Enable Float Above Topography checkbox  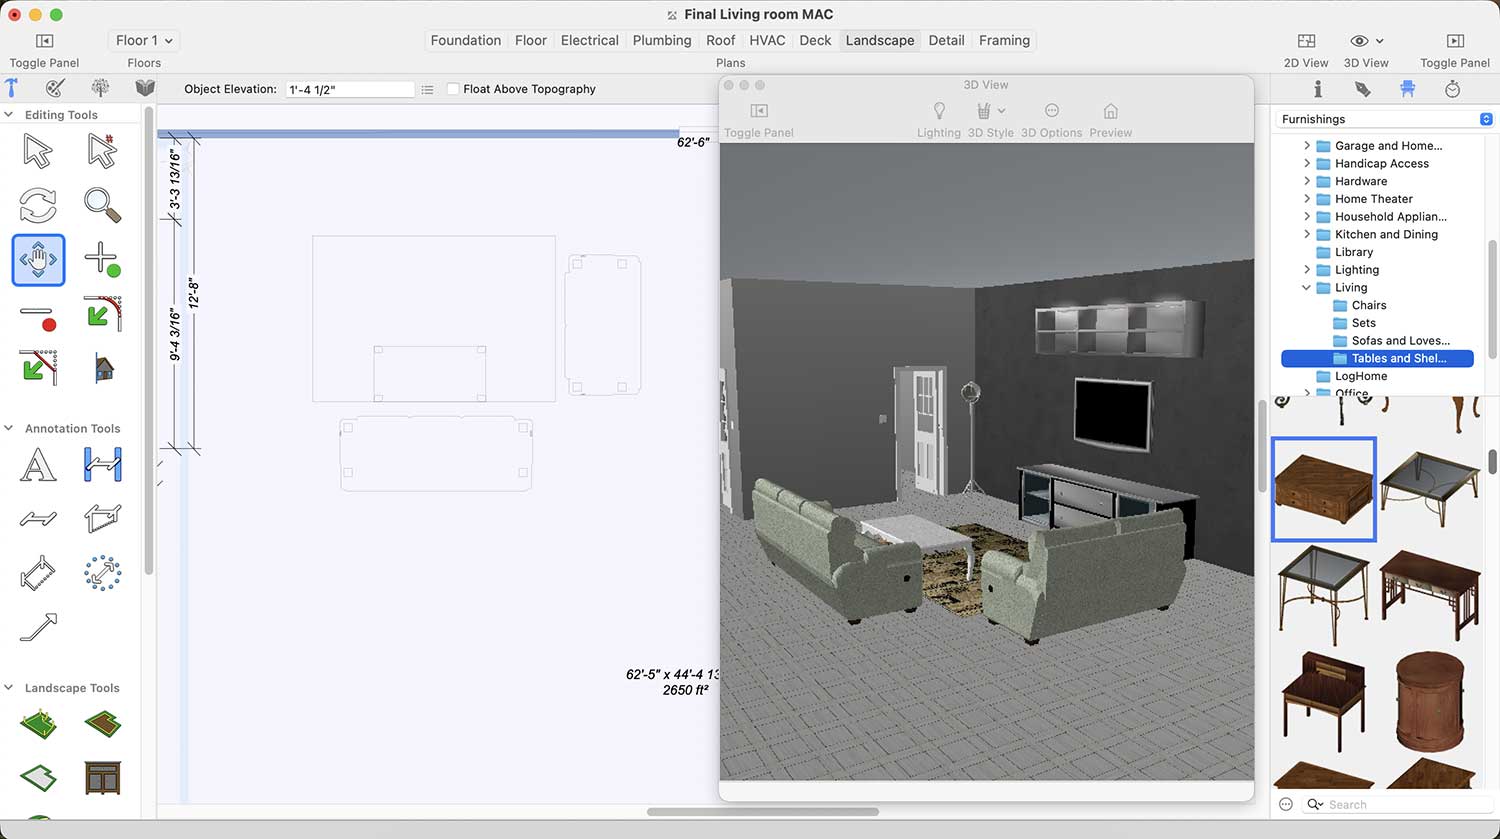click(x=453, y=89)
